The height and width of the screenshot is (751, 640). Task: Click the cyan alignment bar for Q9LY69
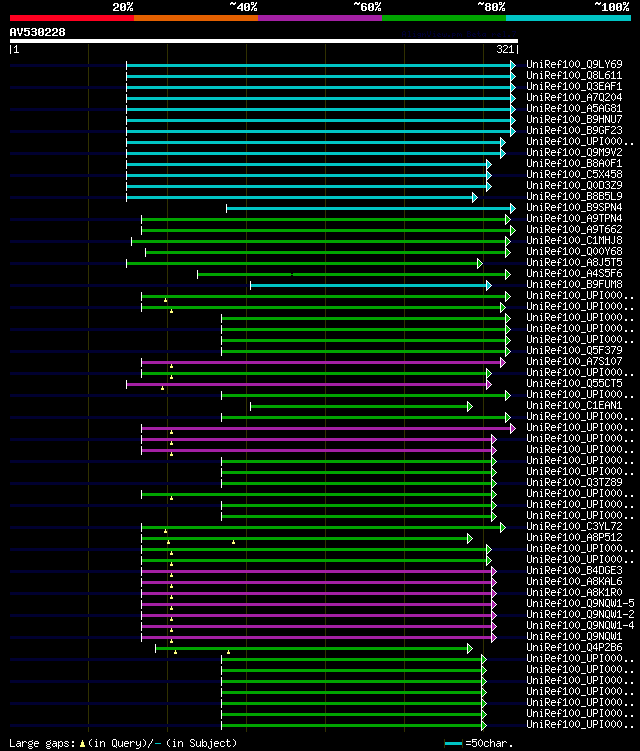coord(319,66)
